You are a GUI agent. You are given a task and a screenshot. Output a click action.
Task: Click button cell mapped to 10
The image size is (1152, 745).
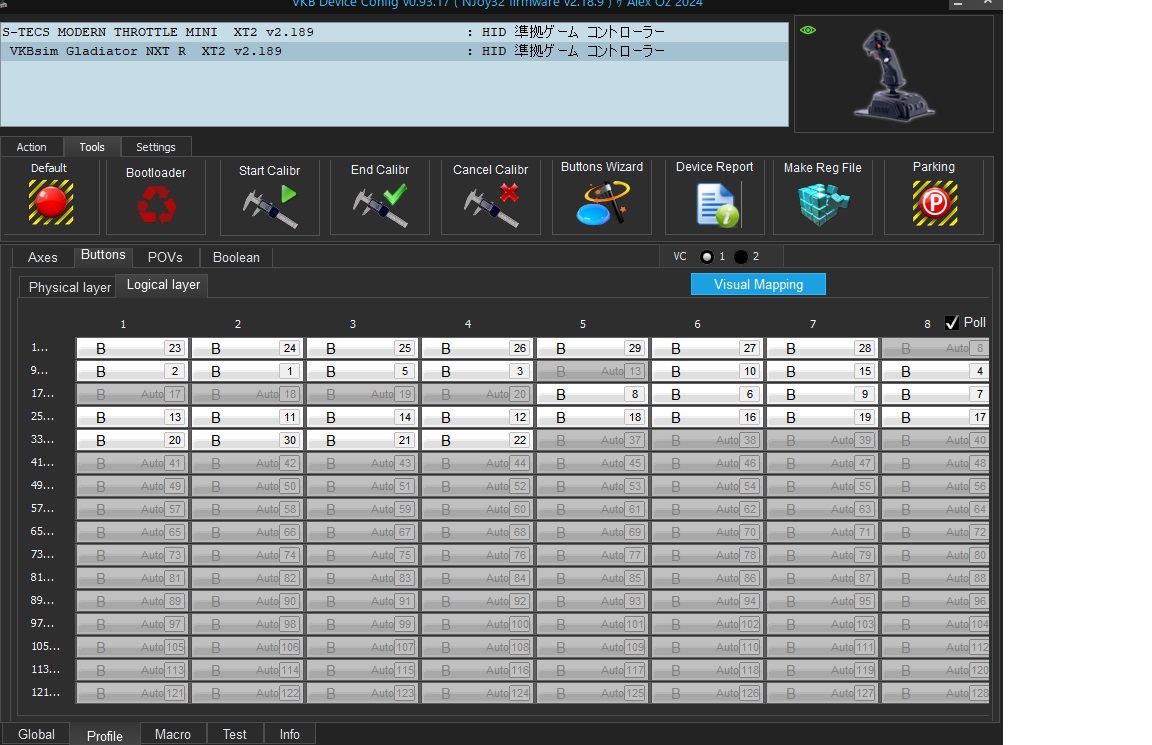click(x=708, y=371)
